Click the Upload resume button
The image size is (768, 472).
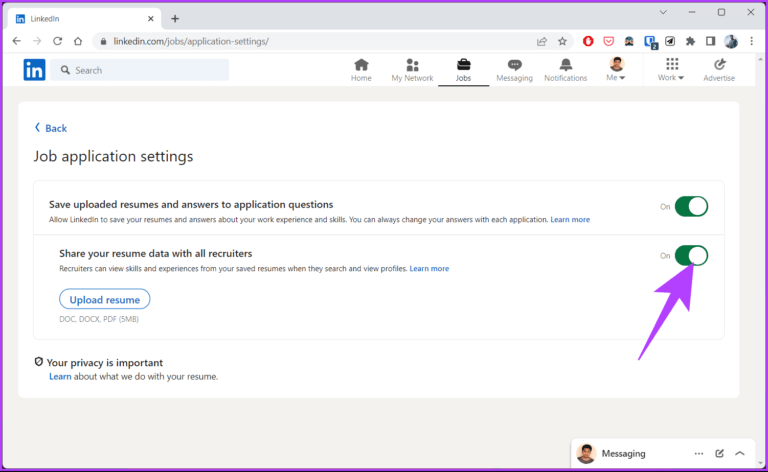click(x=104, y=299)
